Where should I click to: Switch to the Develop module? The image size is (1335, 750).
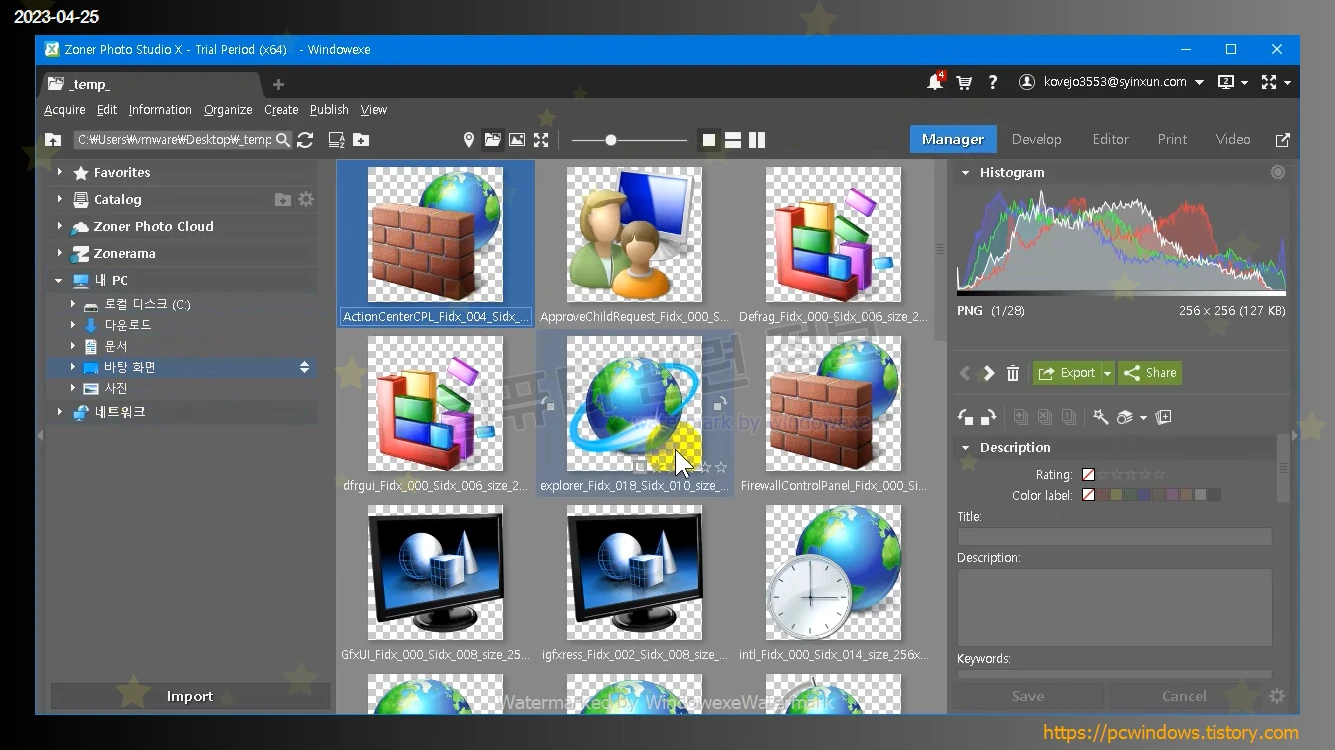pyautogui.click(x=1036, y=140)
